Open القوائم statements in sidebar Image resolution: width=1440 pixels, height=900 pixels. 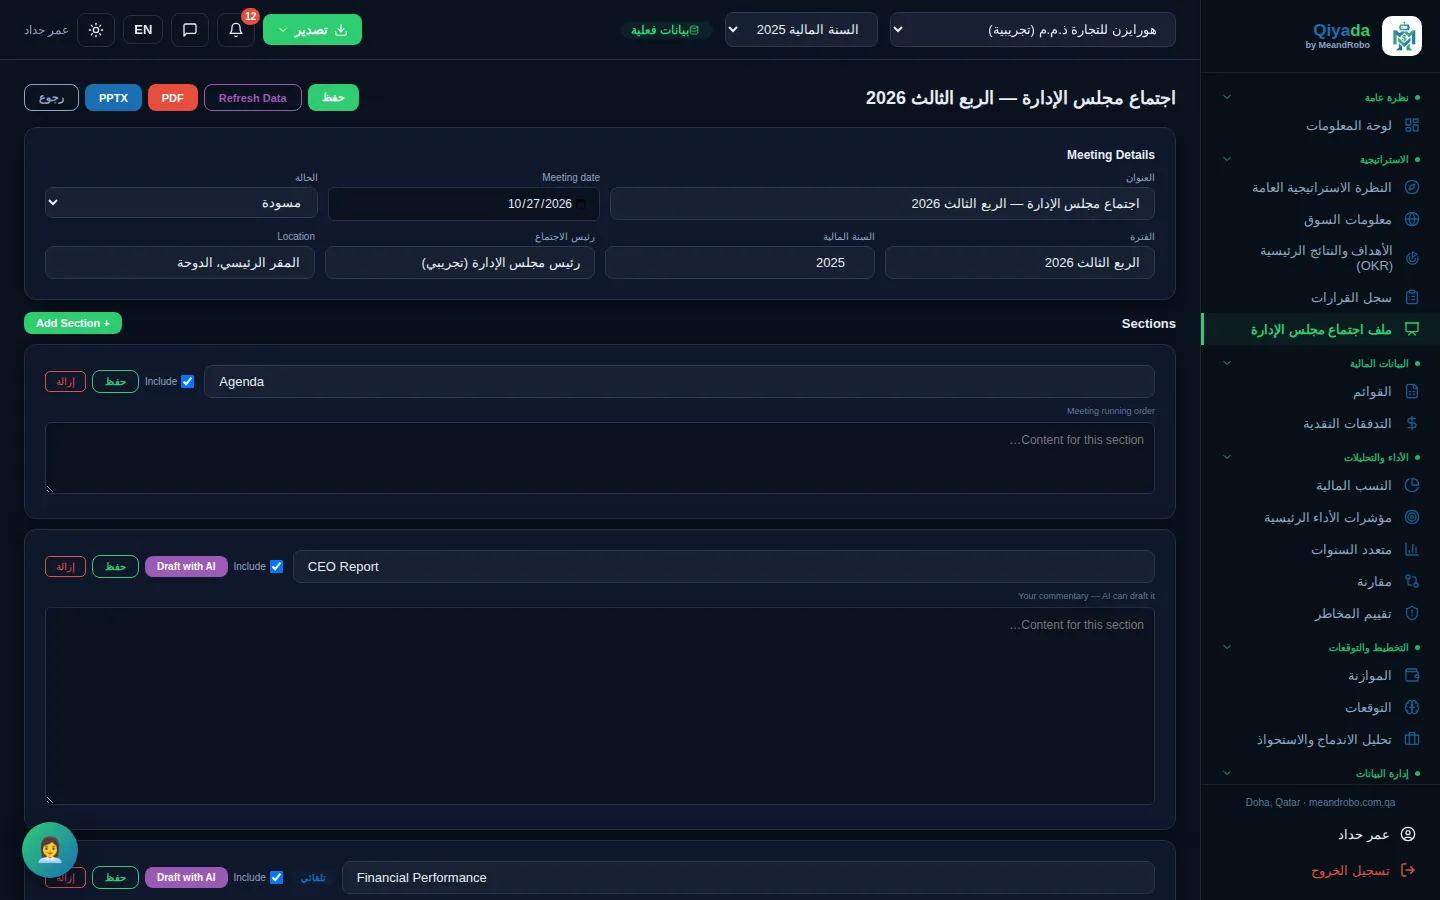click(1320, 391)
